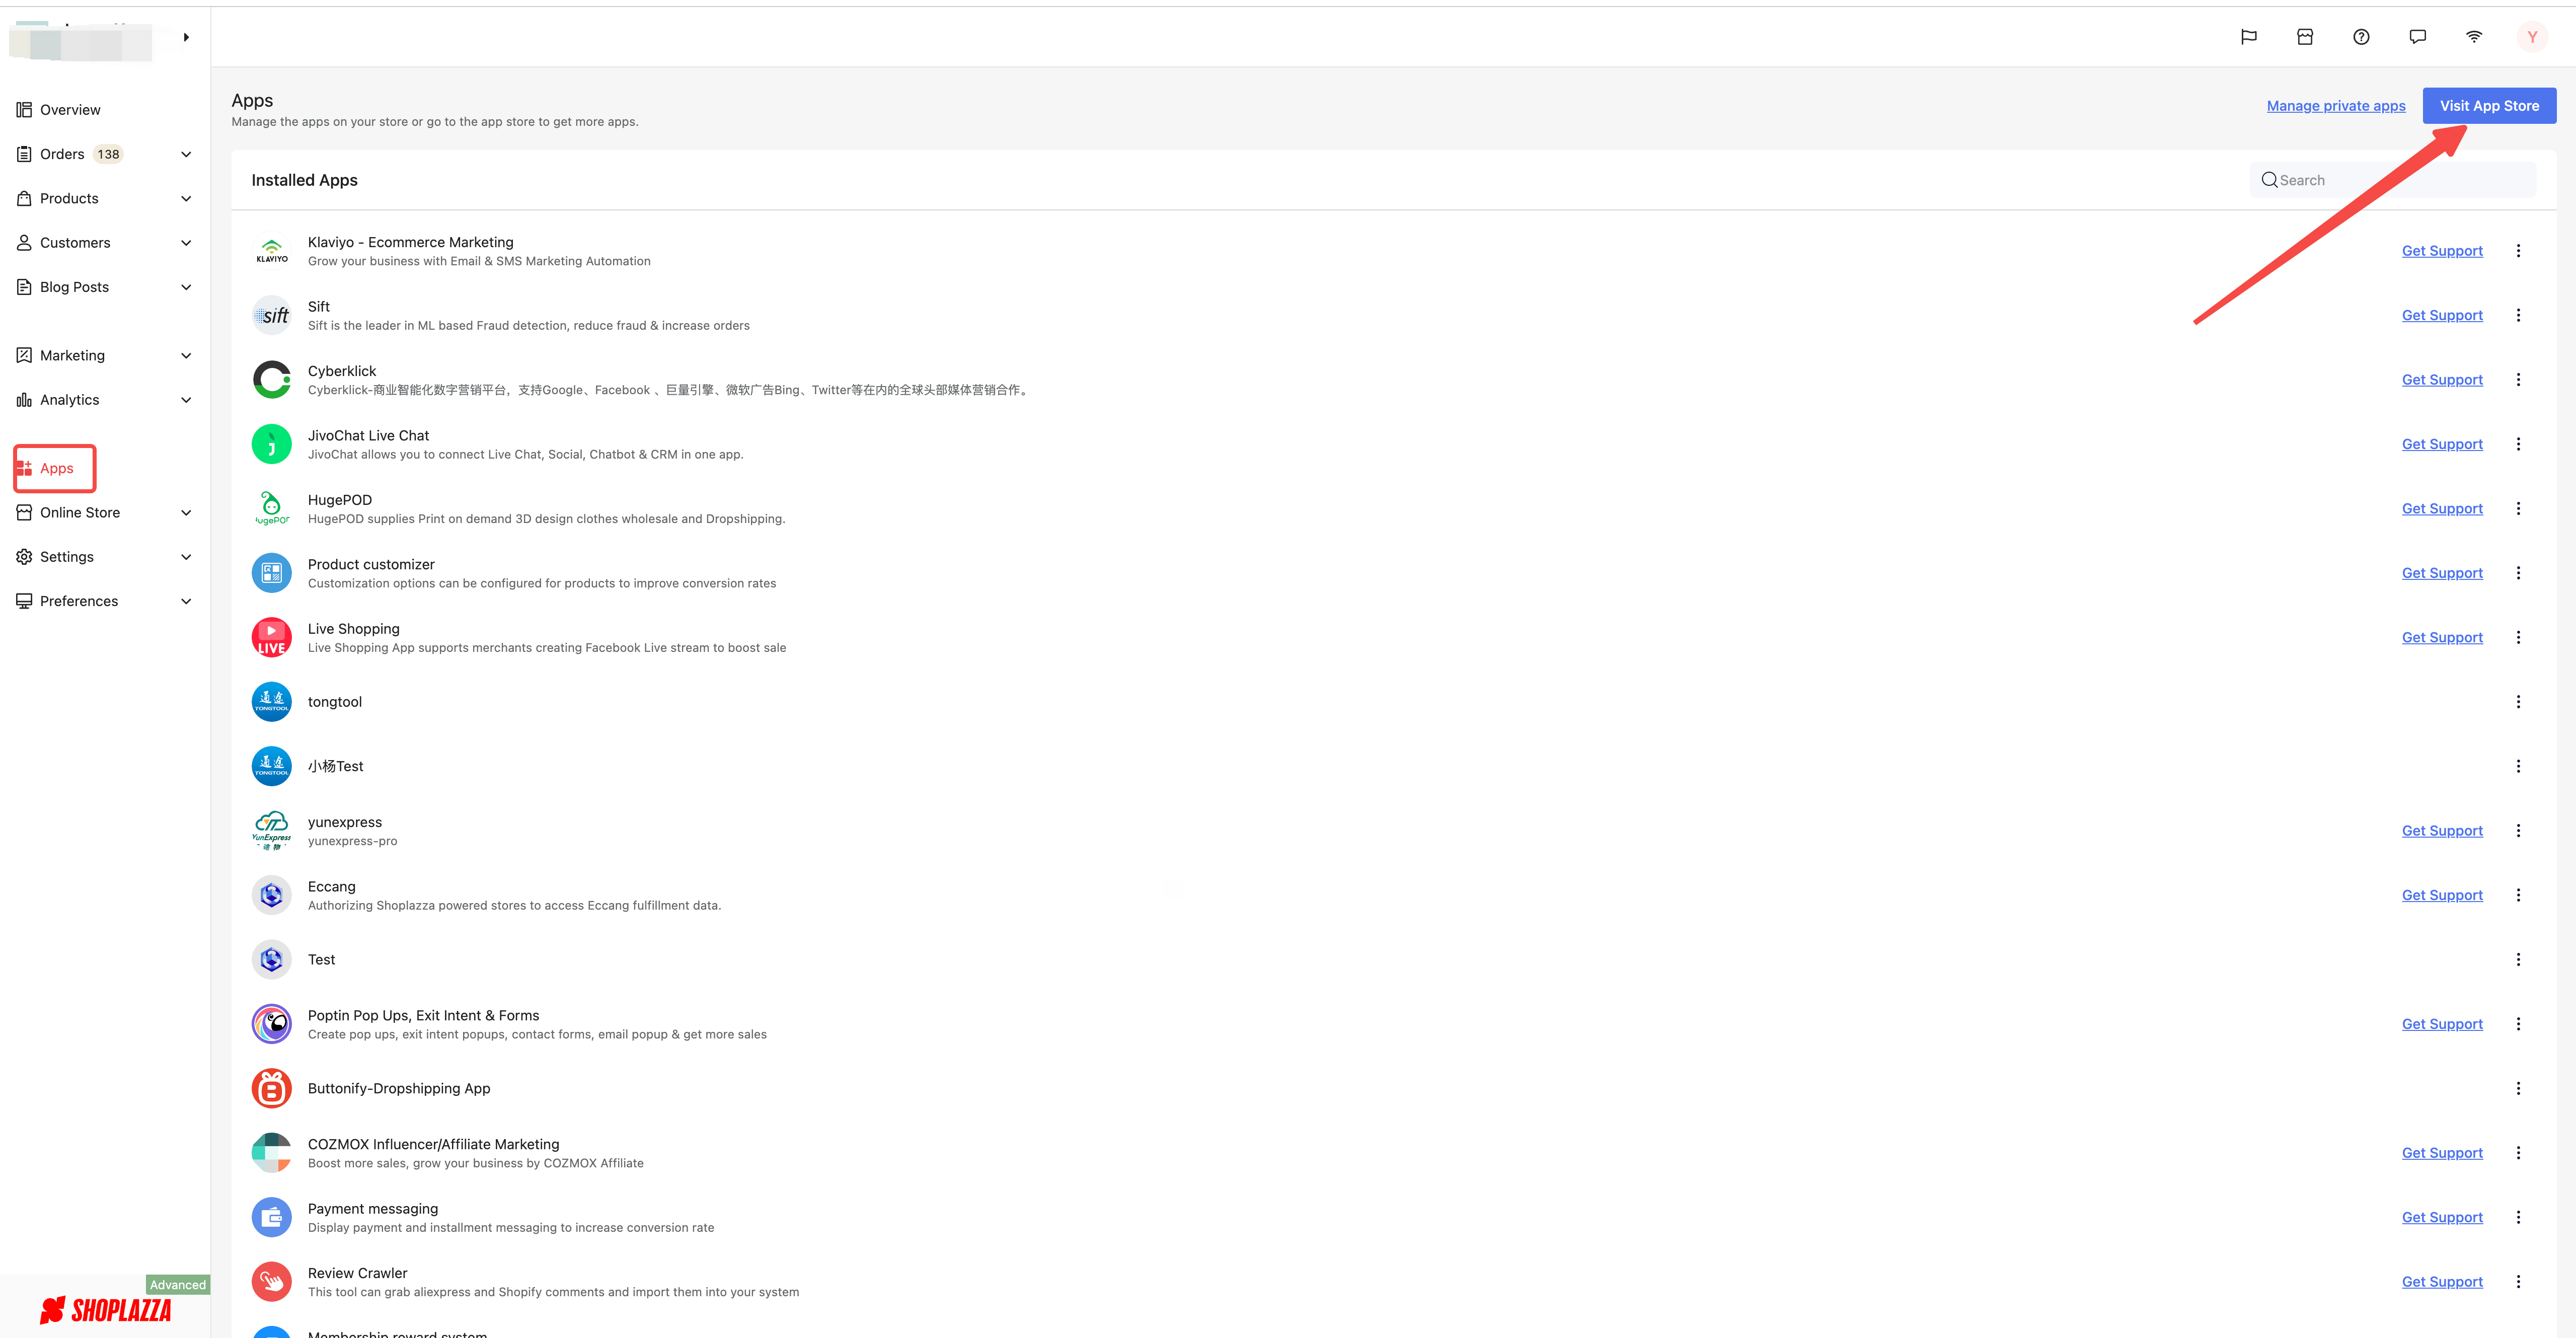The width and height of the screenshot is (2576, 1338).
Task: Click the Shoplazza logo at bottom left
Action: (105, 1310)
